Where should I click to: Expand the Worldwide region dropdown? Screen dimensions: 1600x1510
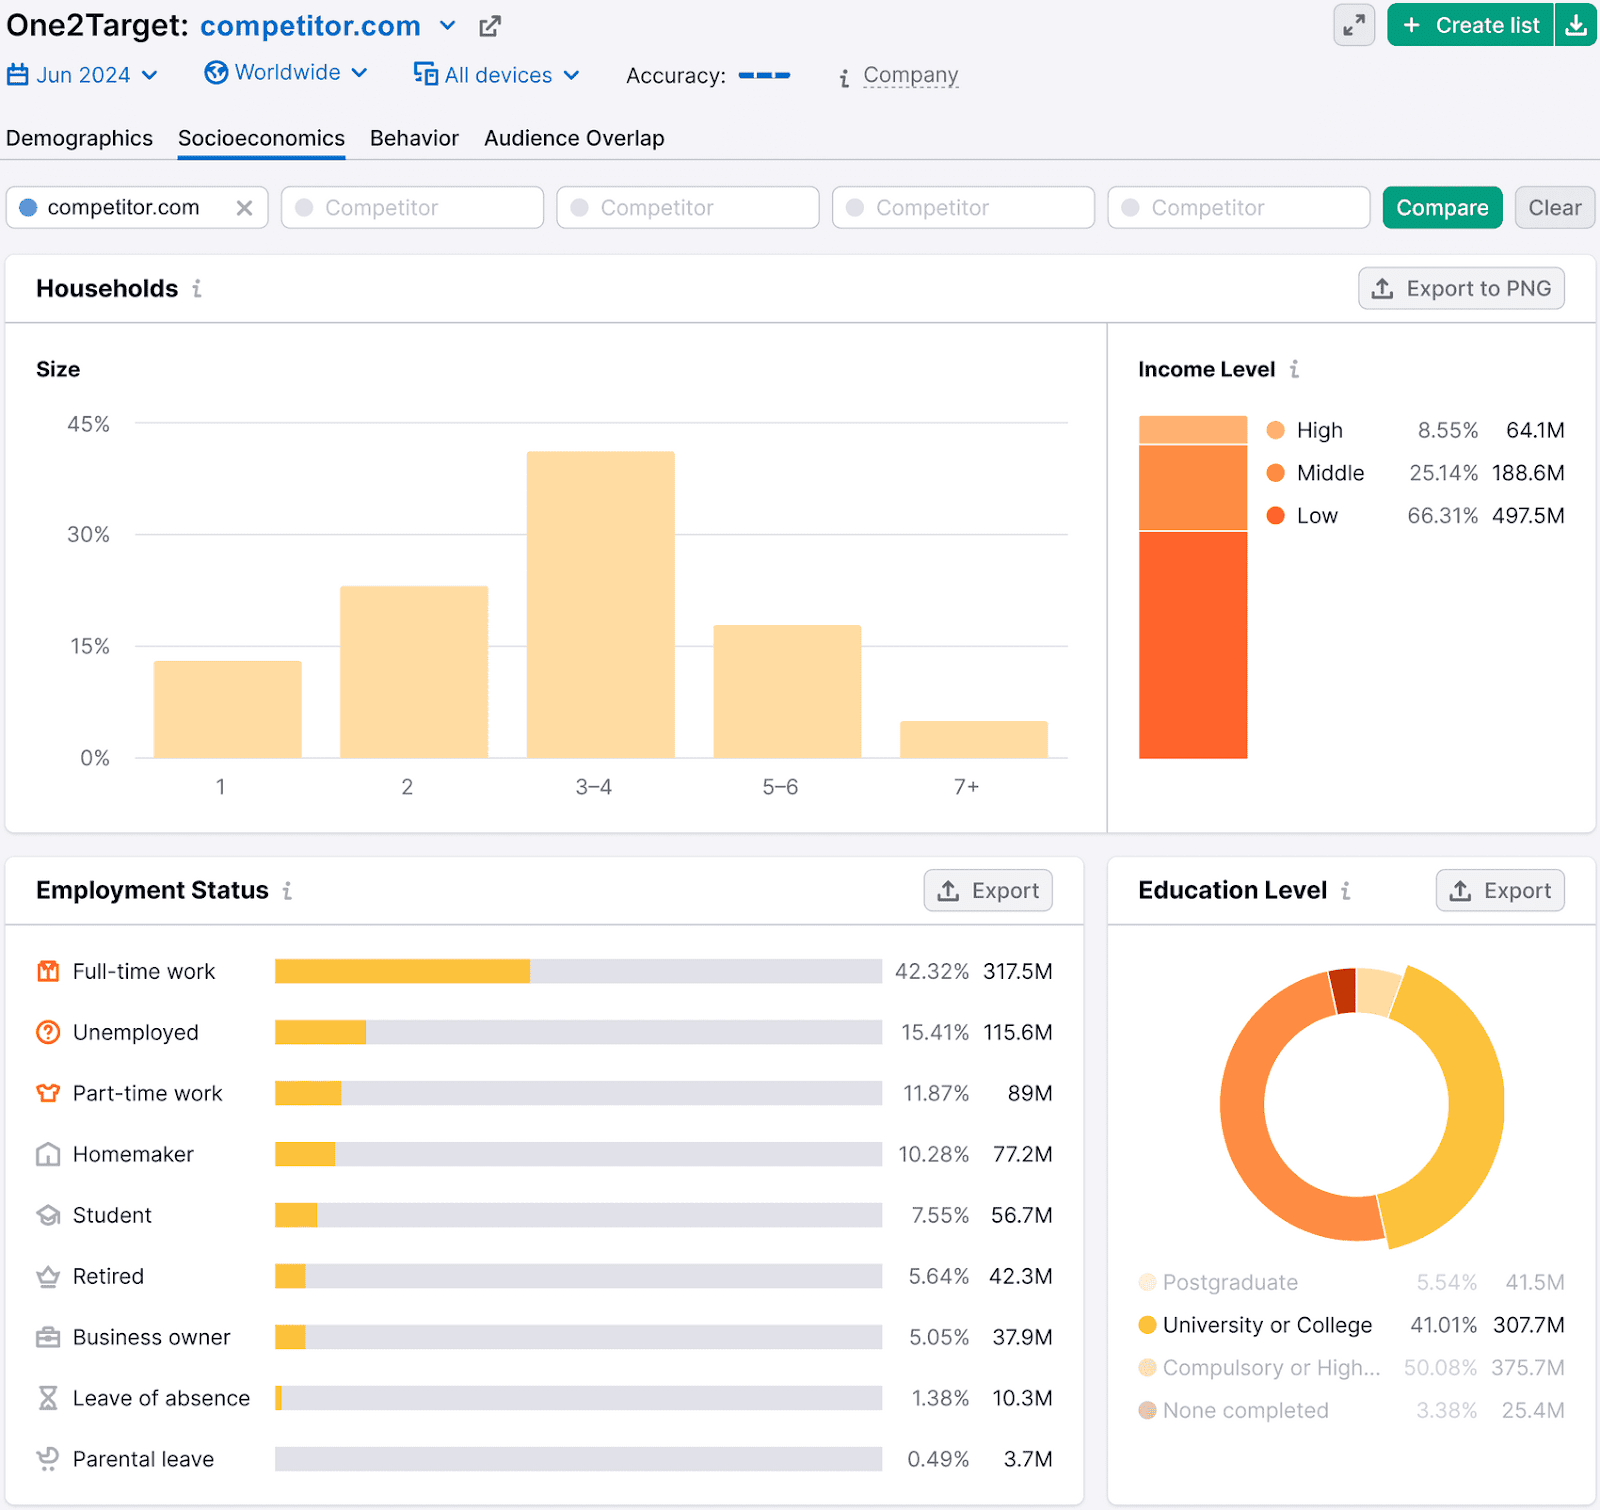coord(286,73)
